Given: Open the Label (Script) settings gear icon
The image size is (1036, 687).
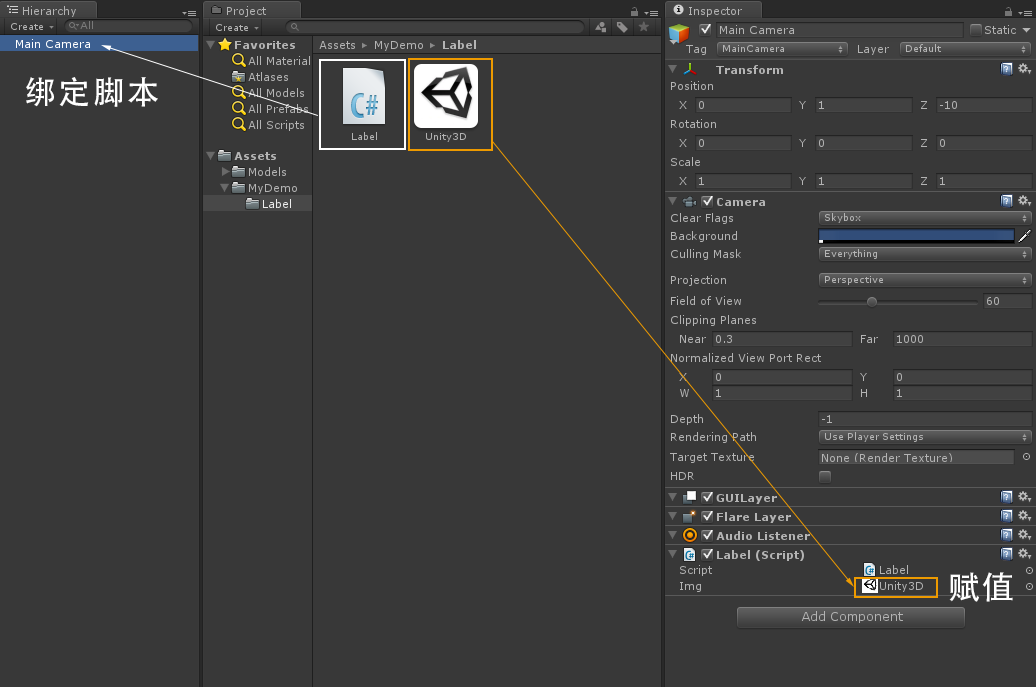Looking at the screenshot, I should (x=1024, y=554).
